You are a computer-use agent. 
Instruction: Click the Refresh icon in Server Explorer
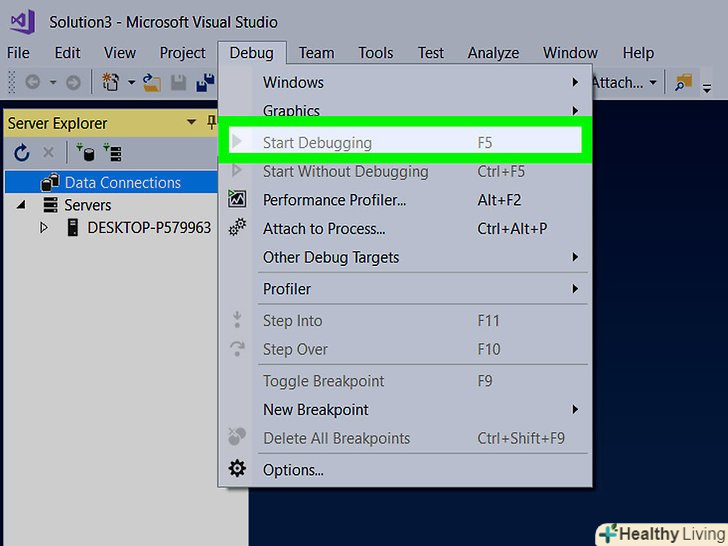point(22,153)
